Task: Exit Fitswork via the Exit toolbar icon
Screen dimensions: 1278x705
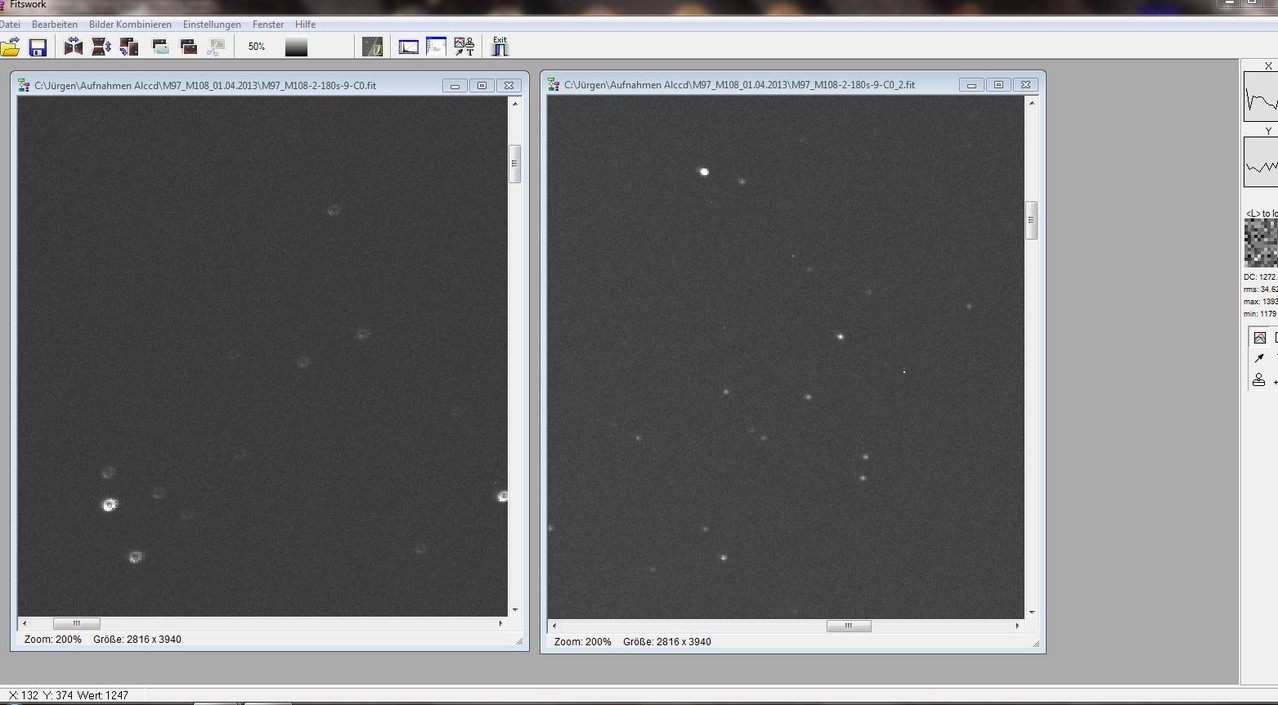Action: click(498, 44)
